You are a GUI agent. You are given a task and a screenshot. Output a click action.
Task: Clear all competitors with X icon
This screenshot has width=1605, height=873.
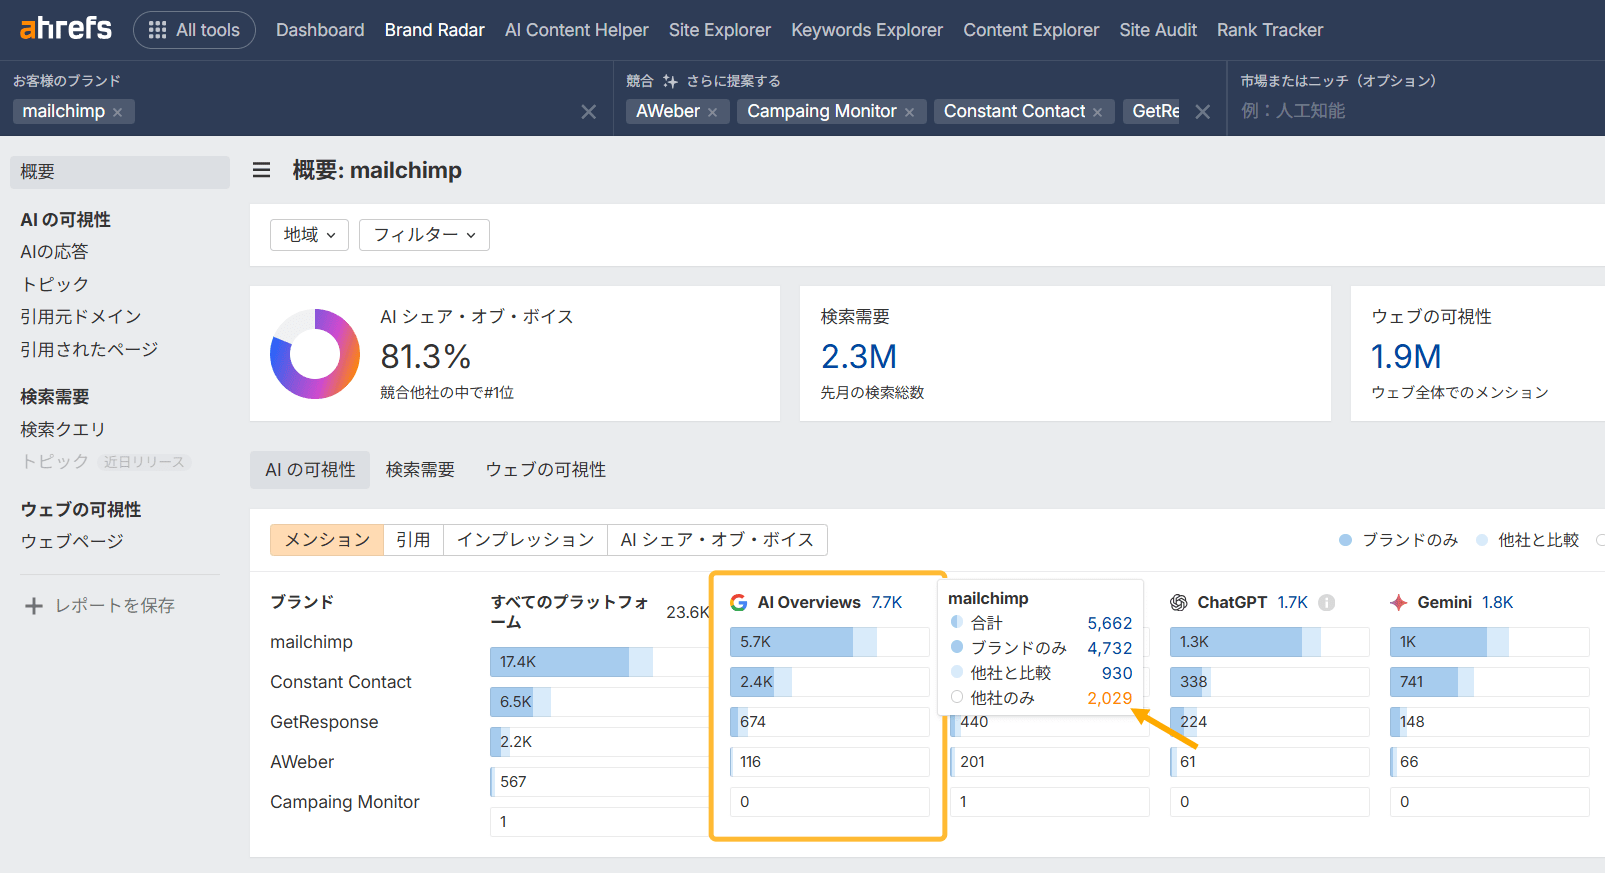[1203, 112]
